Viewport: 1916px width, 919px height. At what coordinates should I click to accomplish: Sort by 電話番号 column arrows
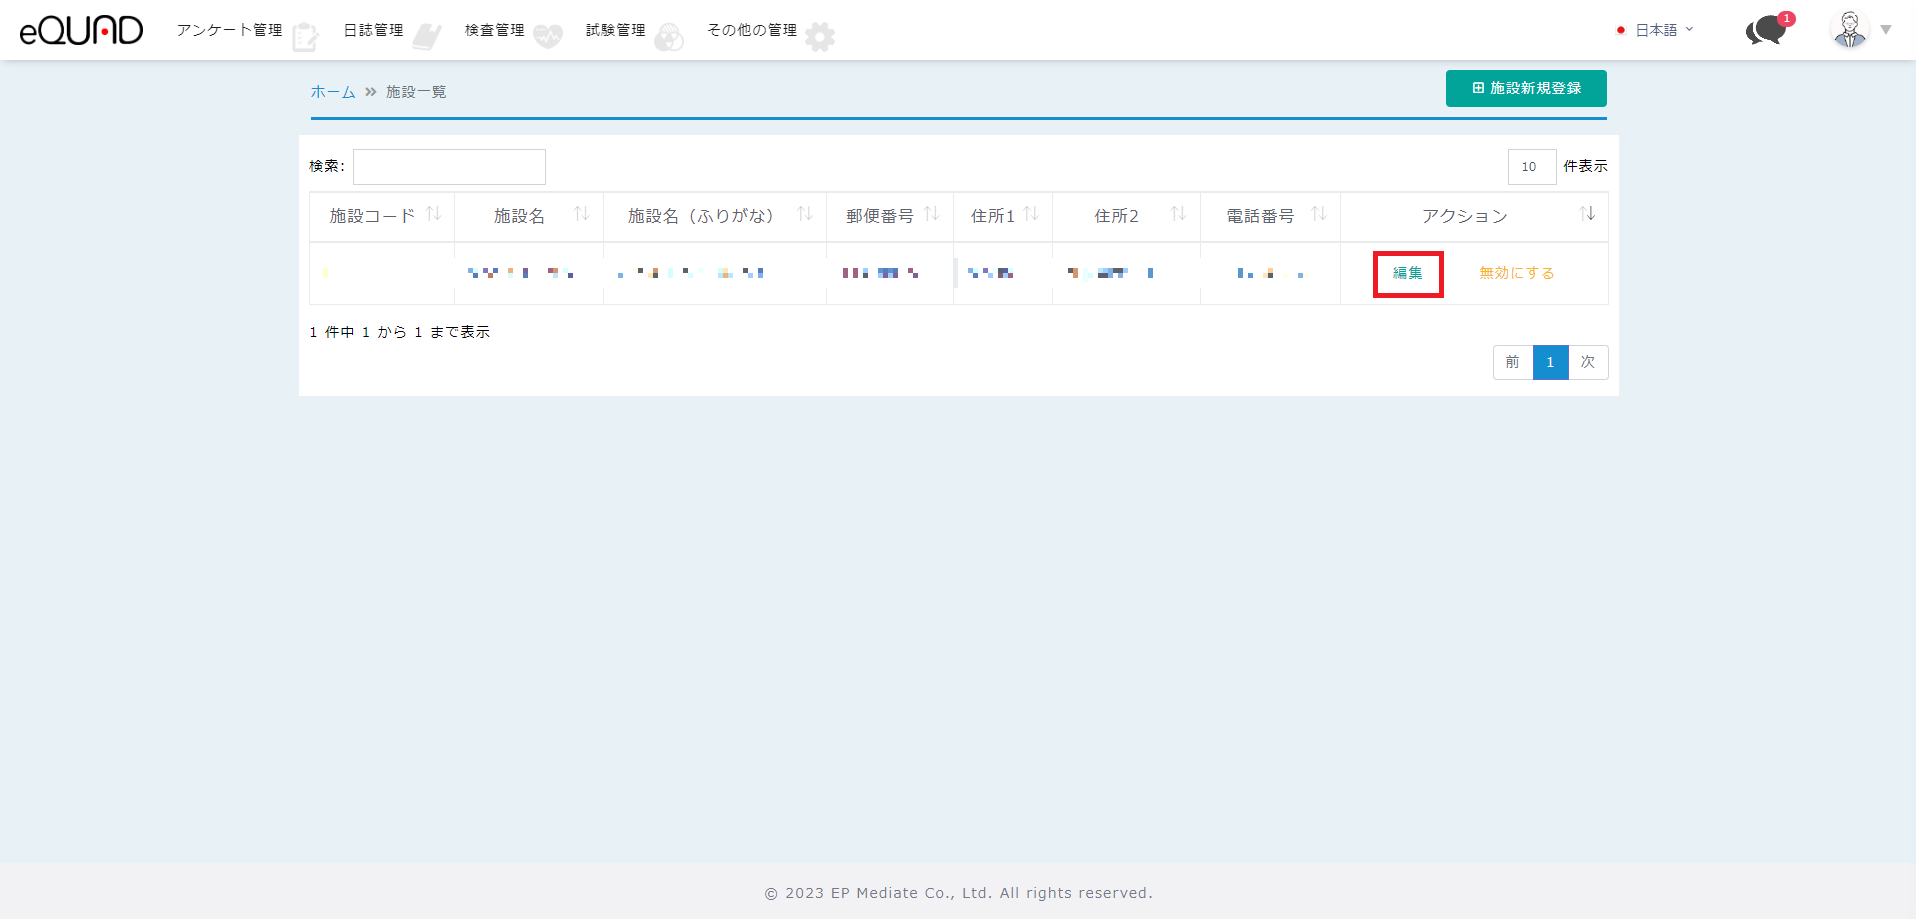[1318, 214]
